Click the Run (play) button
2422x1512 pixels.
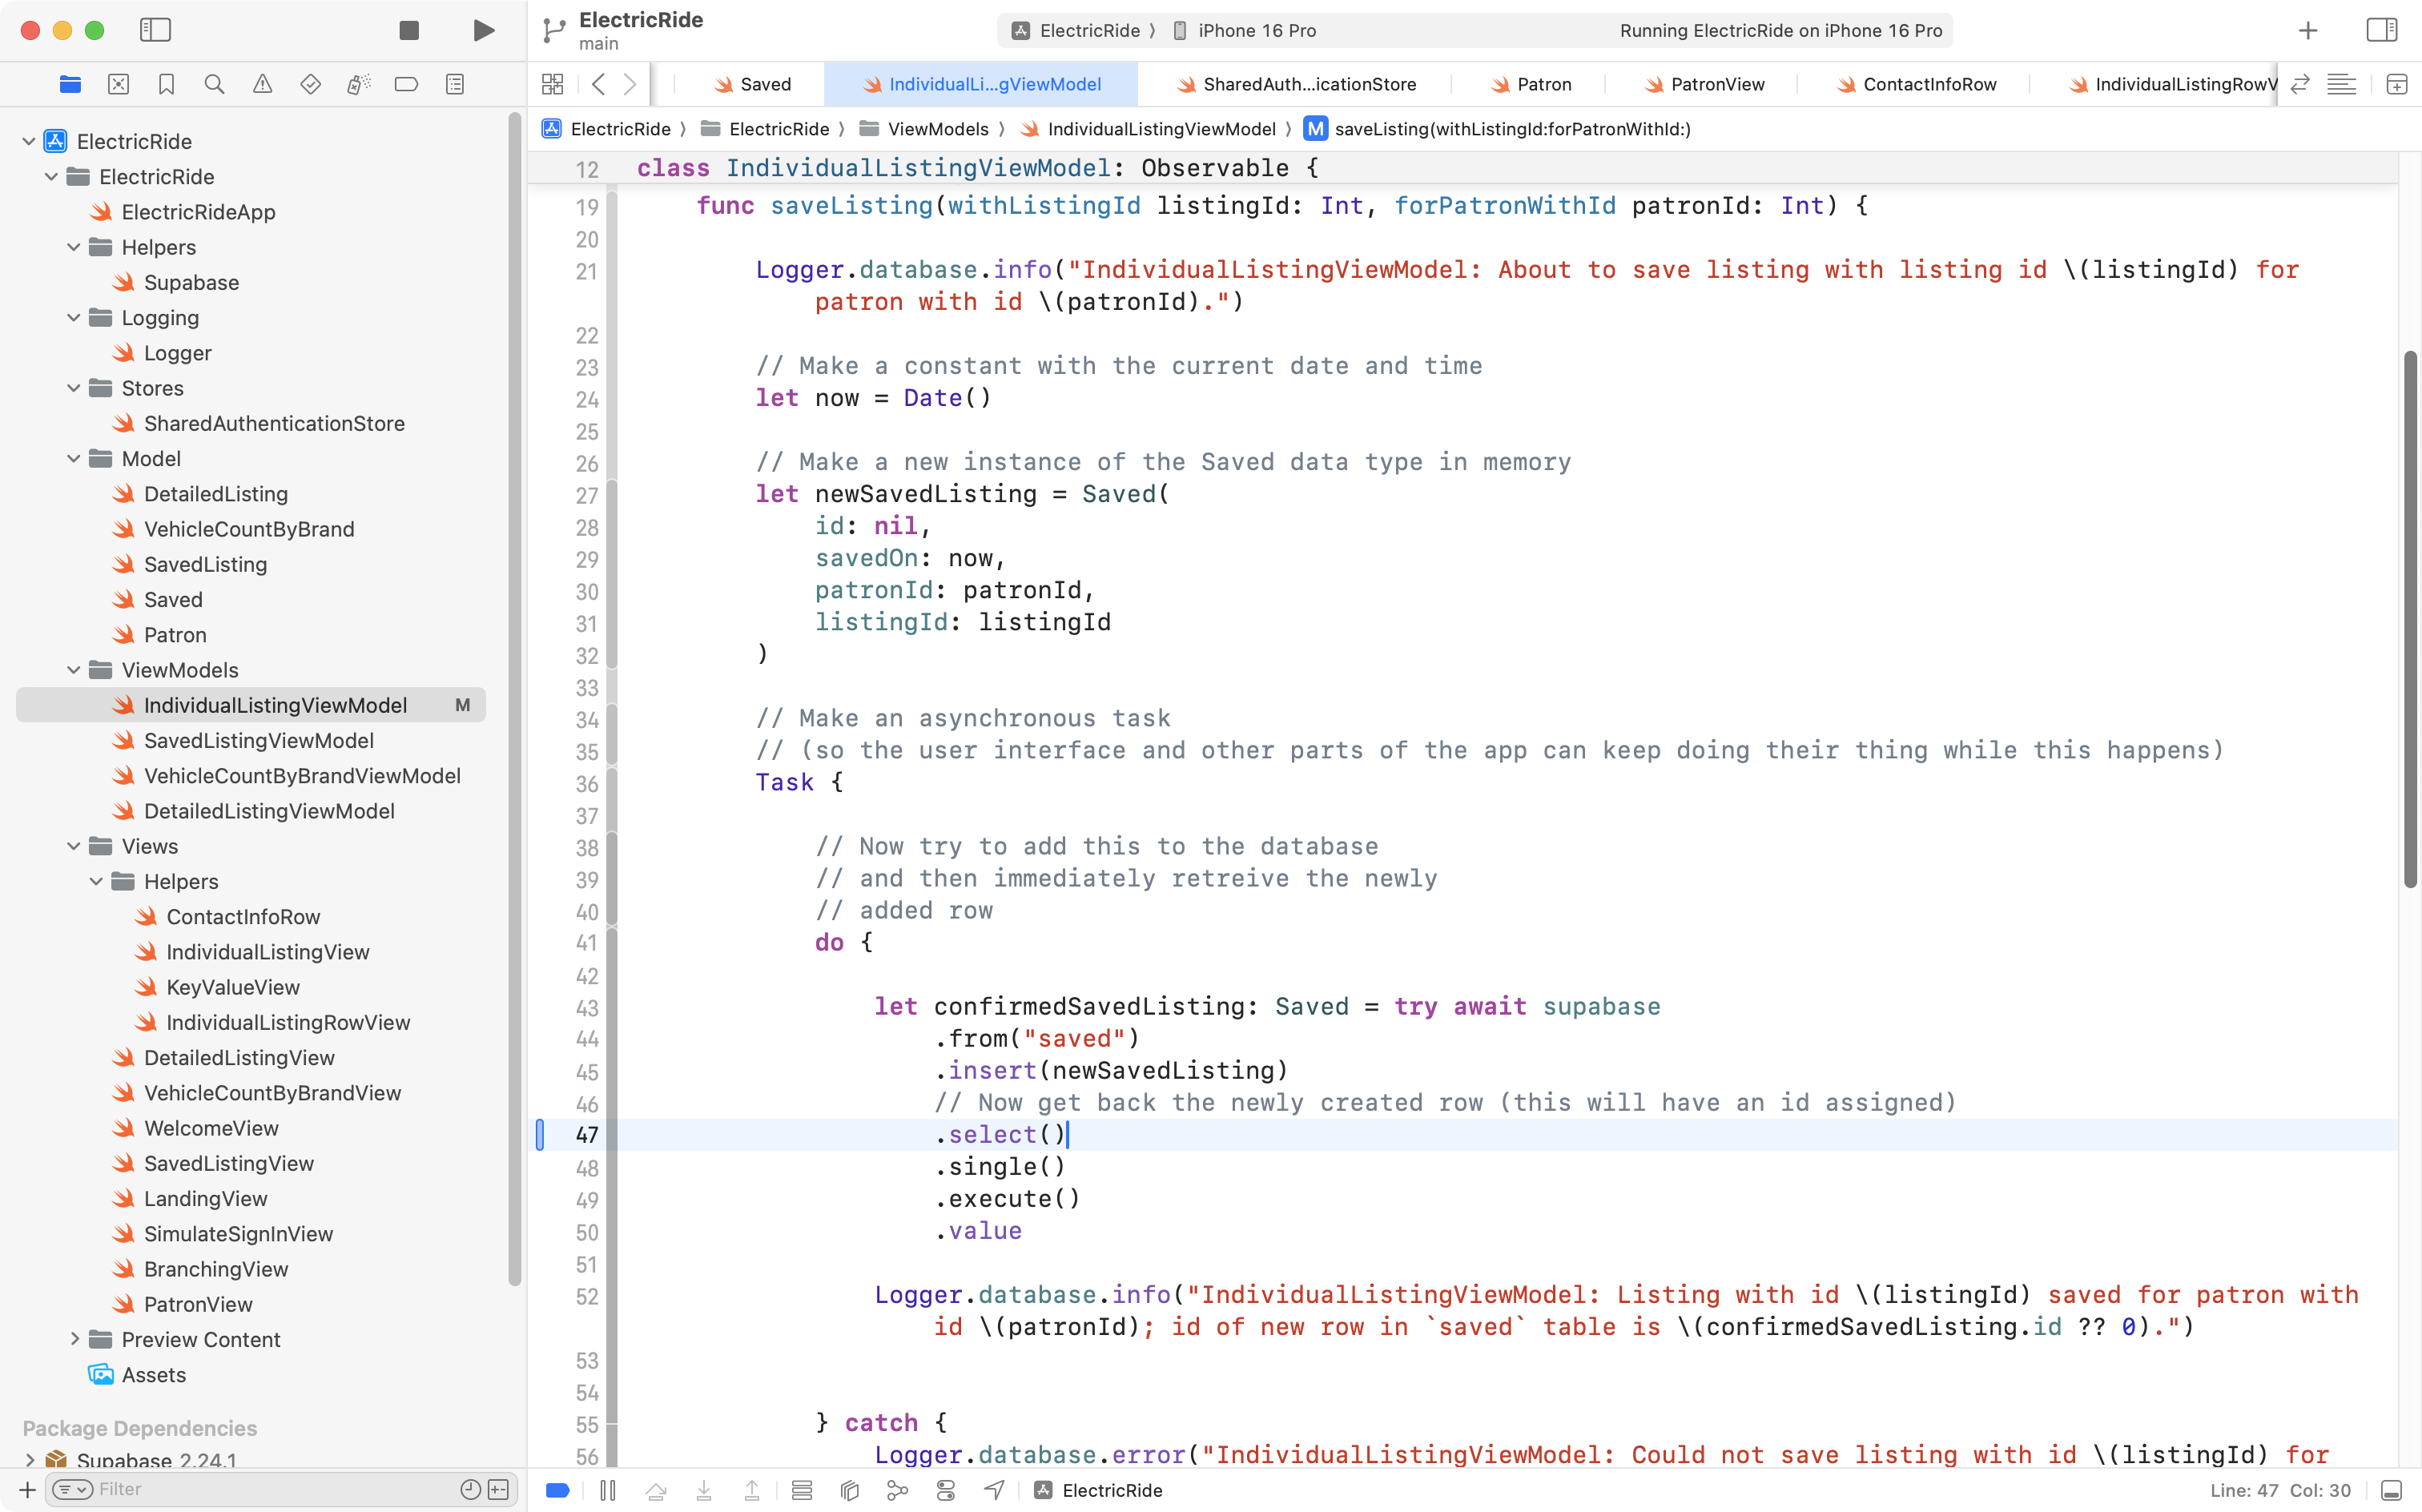coord(483,30)
